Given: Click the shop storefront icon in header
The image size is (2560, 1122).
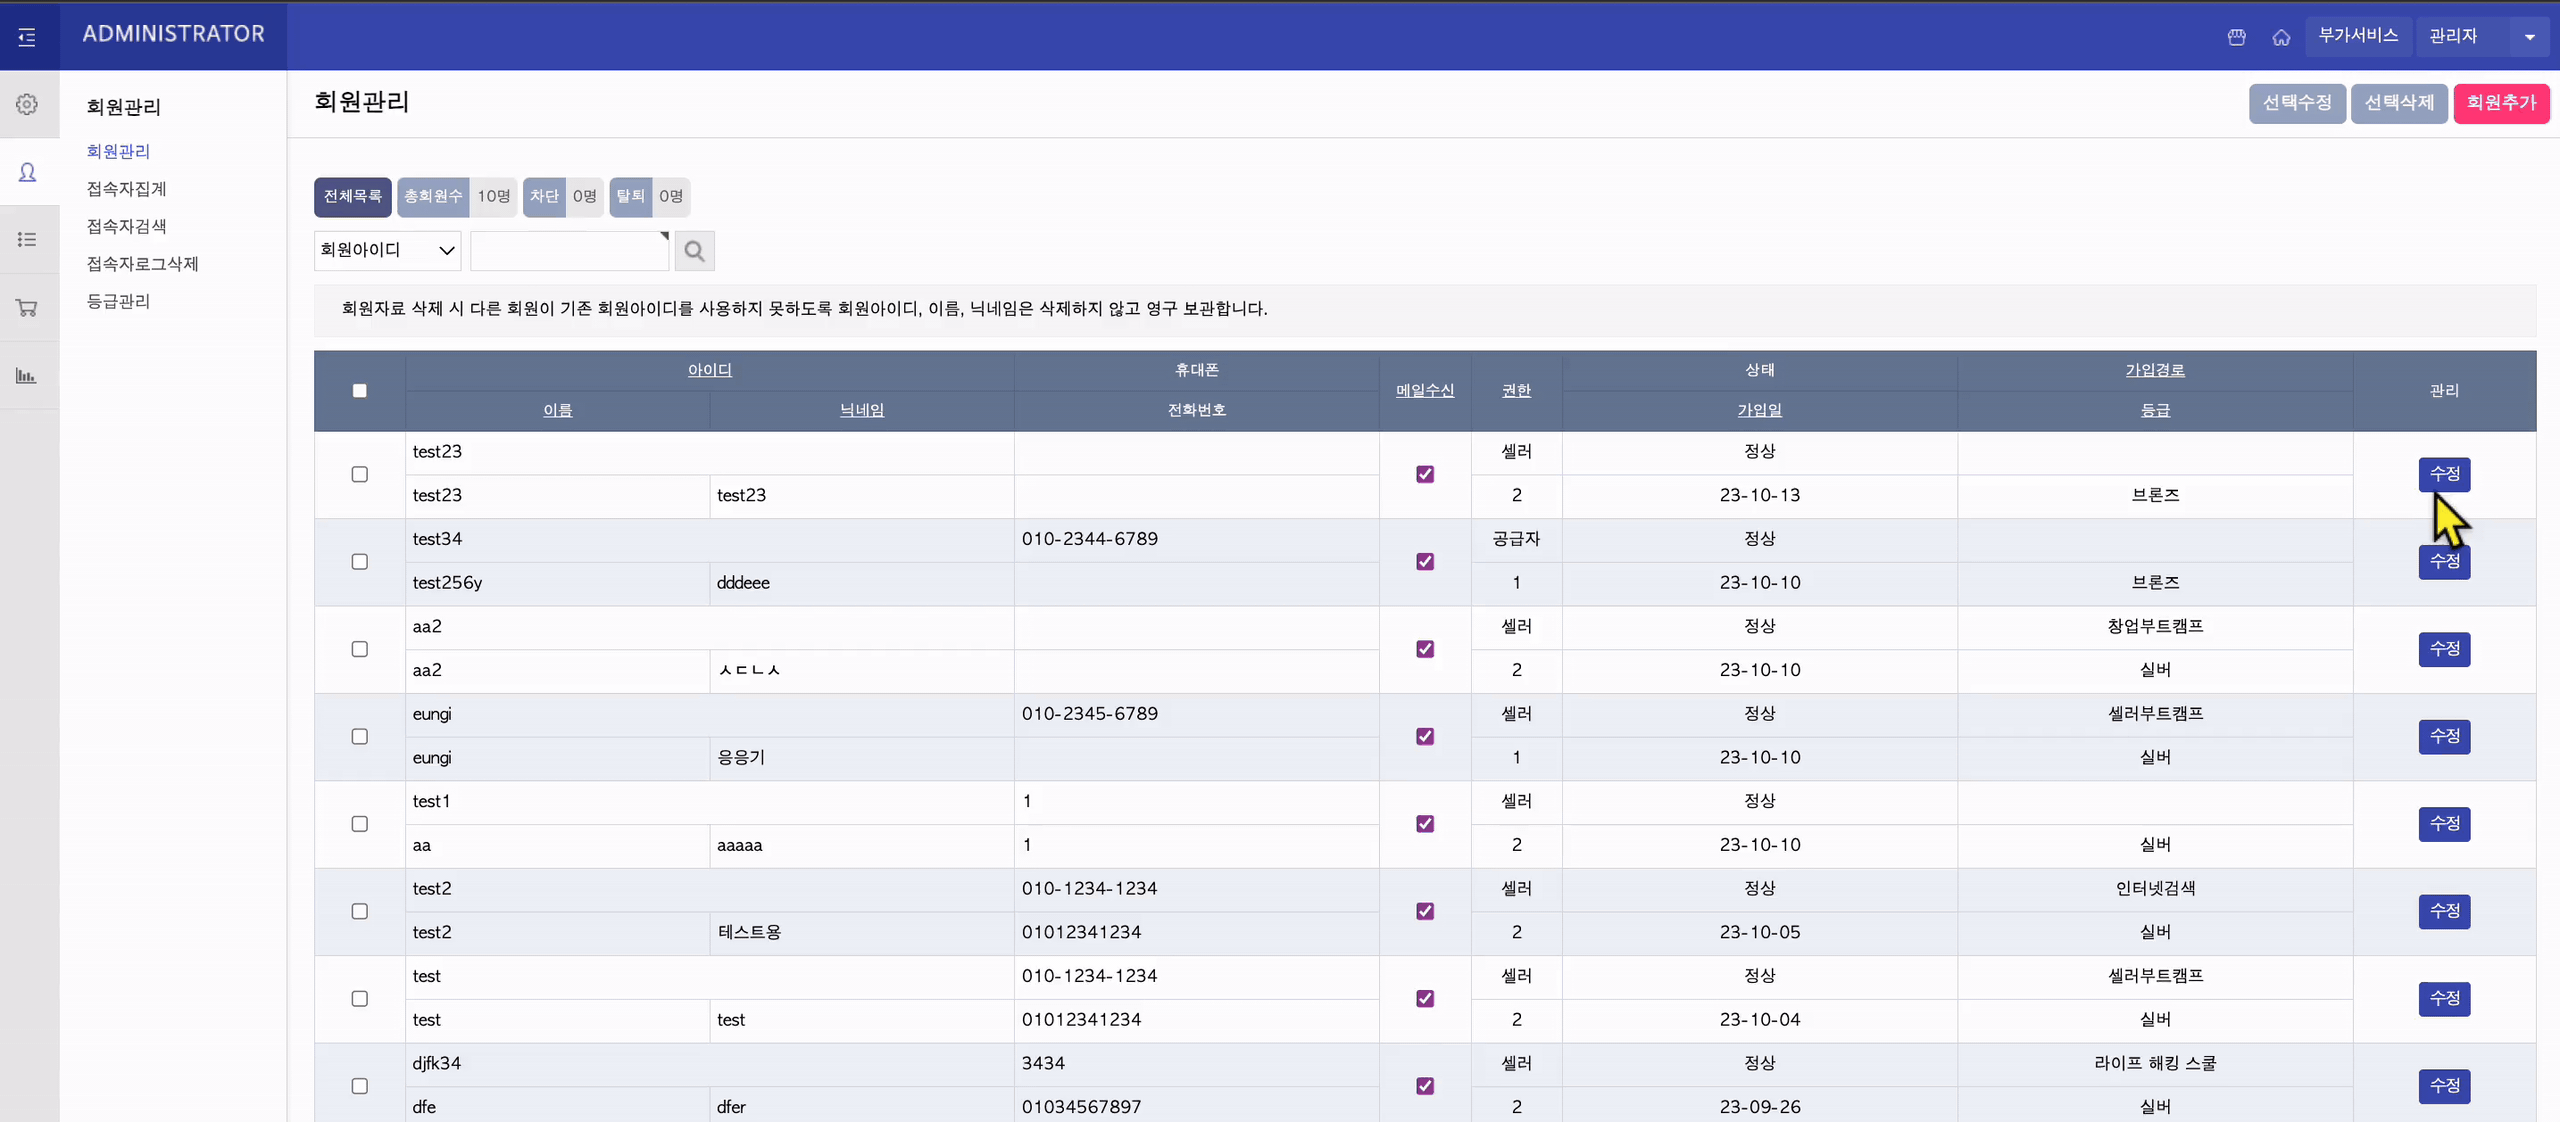Looking at the screenshot, I should 2237,37.
